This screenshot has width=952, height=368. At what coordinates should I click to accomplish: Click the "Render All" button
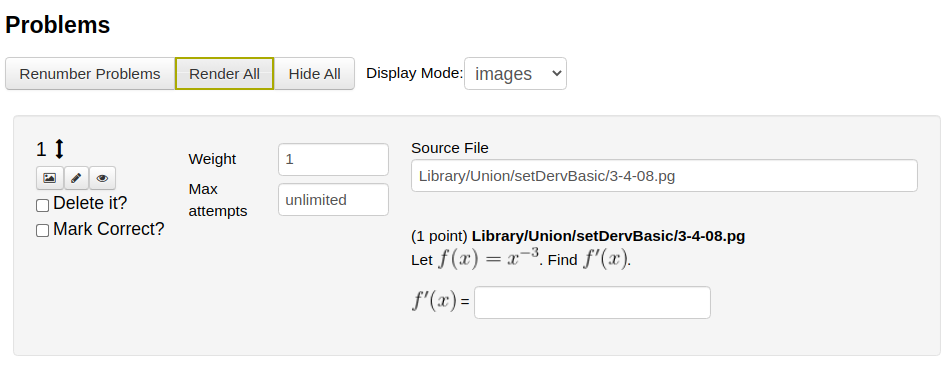[225, 73]
